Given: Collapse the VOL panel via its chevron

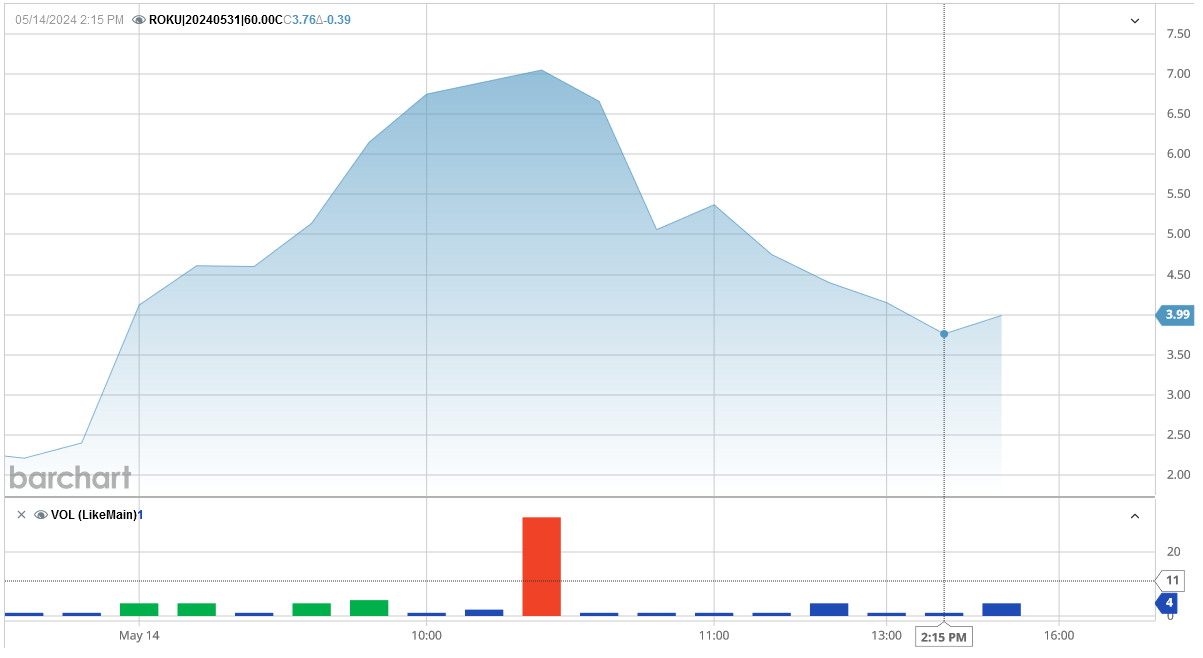Looking at the screenshot, I should (x=1135, y=516).
